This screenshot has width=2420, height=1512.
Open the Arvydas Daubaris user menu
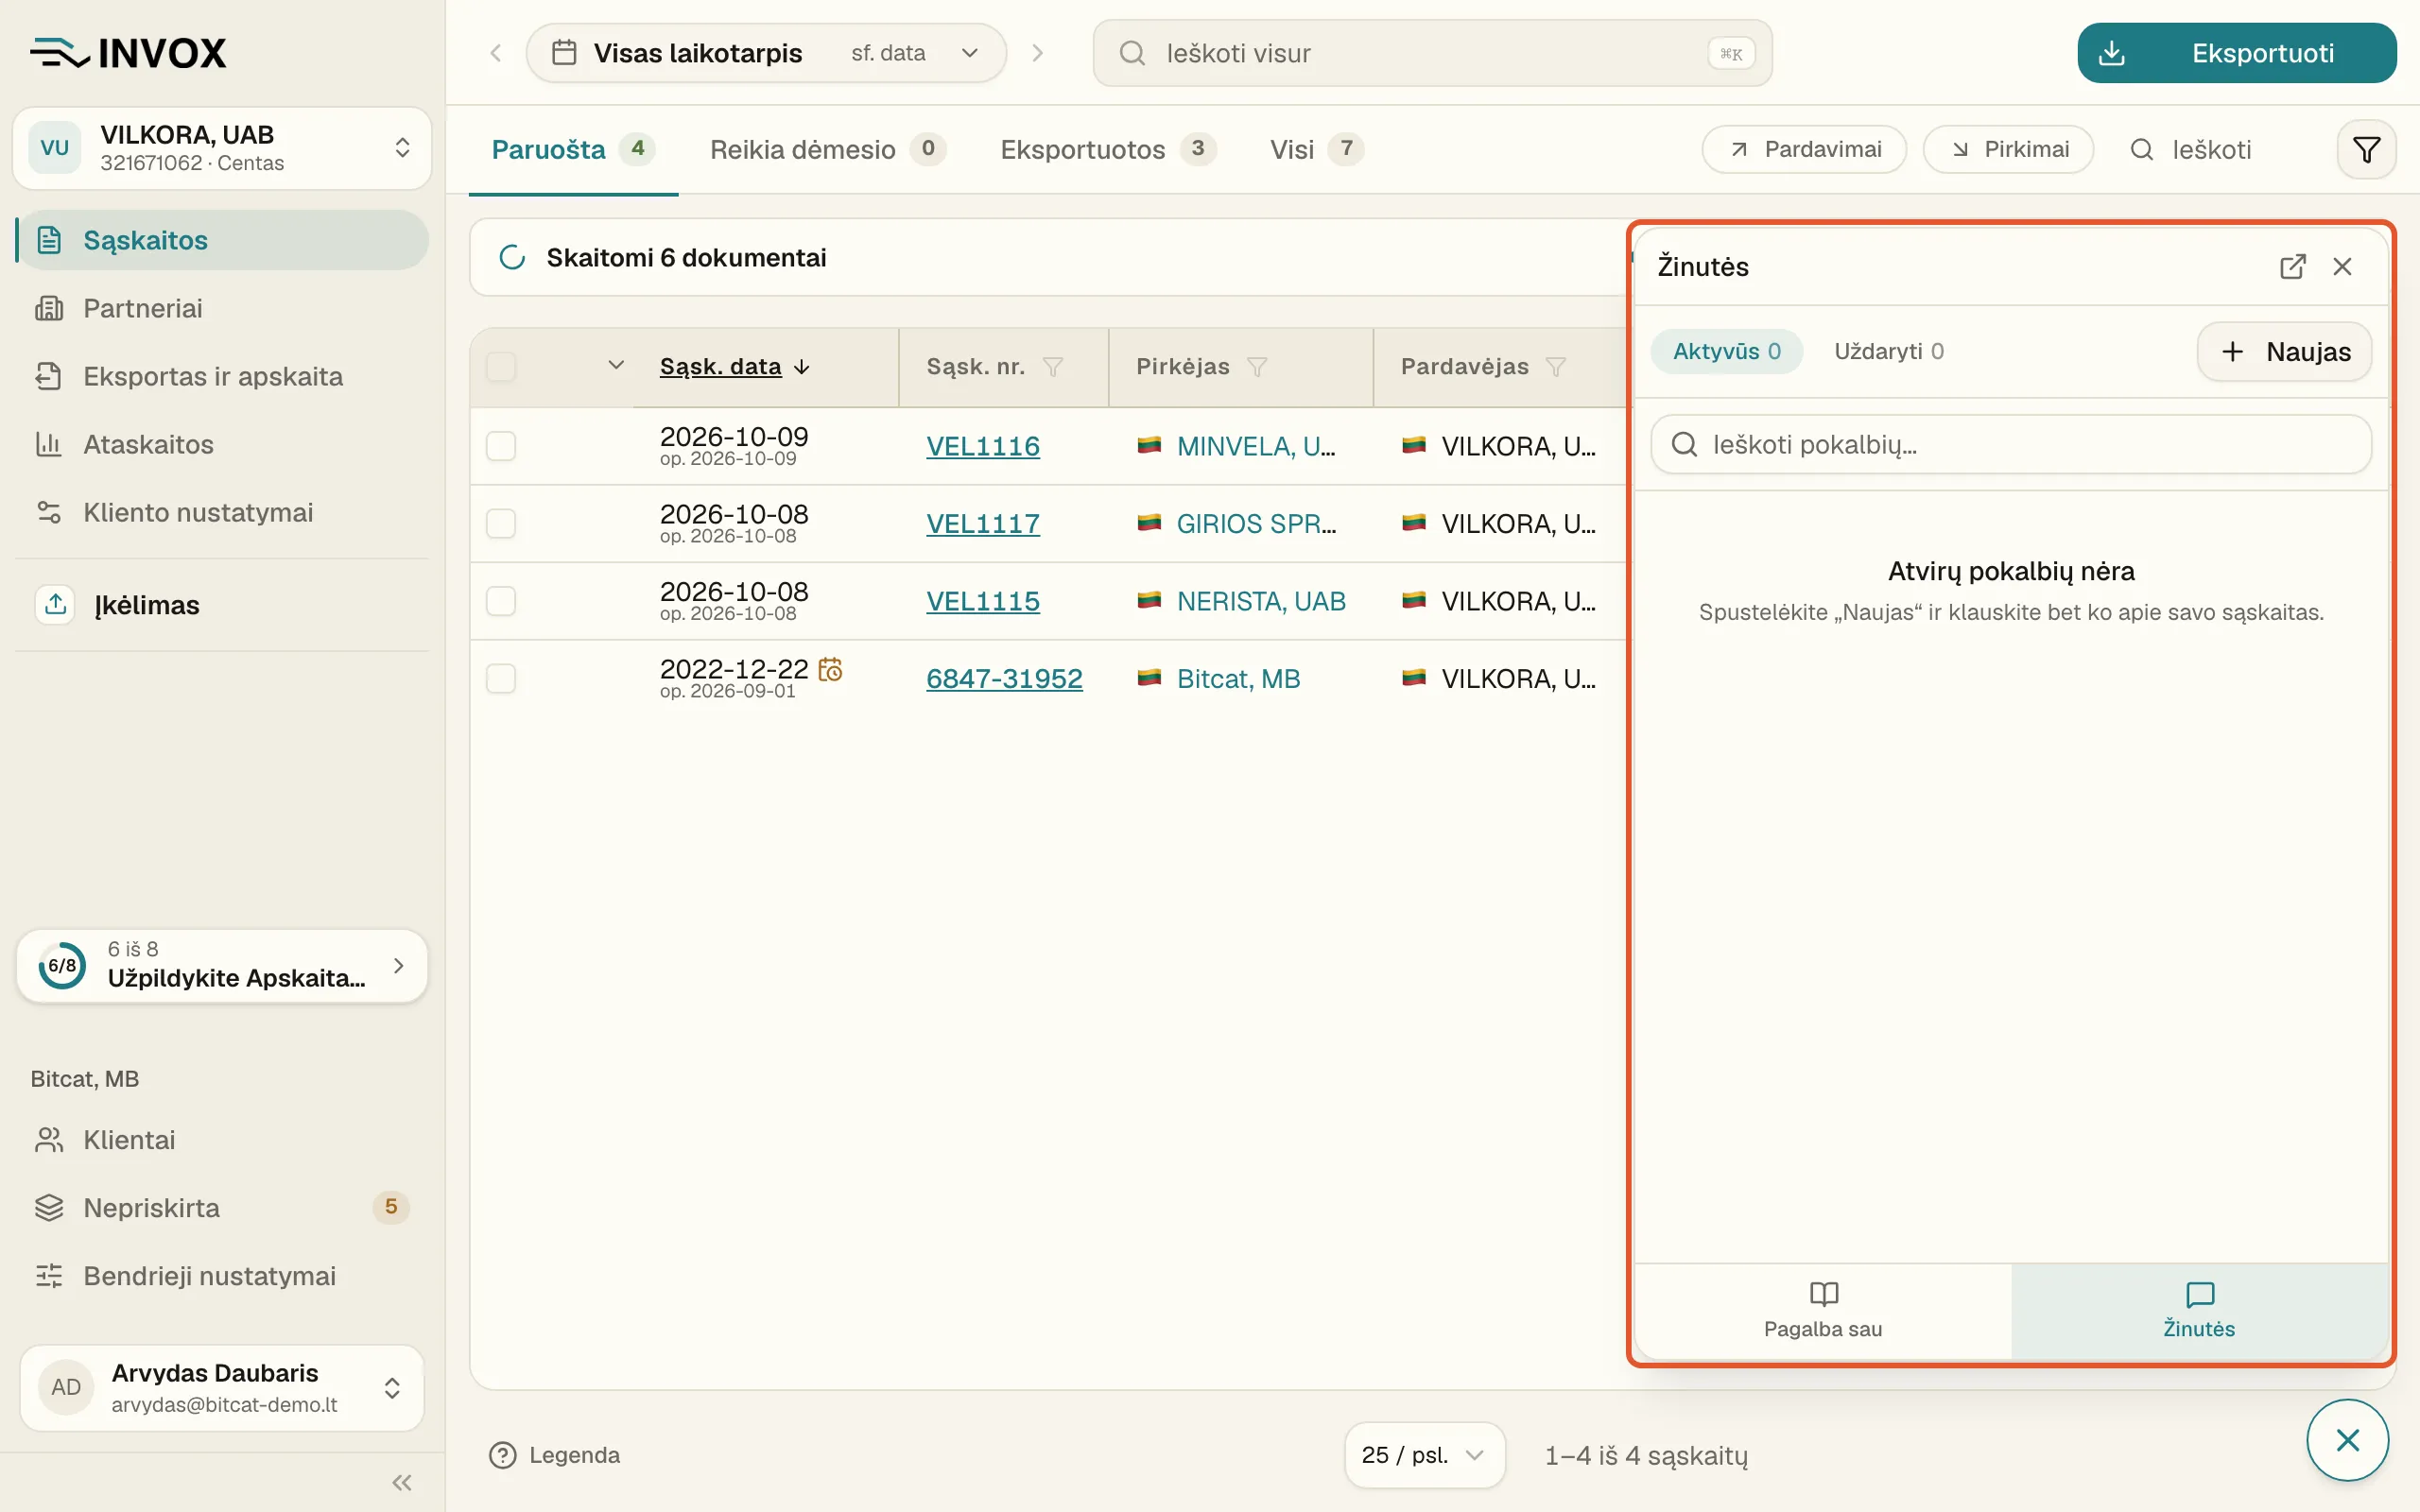(222, 1388)
